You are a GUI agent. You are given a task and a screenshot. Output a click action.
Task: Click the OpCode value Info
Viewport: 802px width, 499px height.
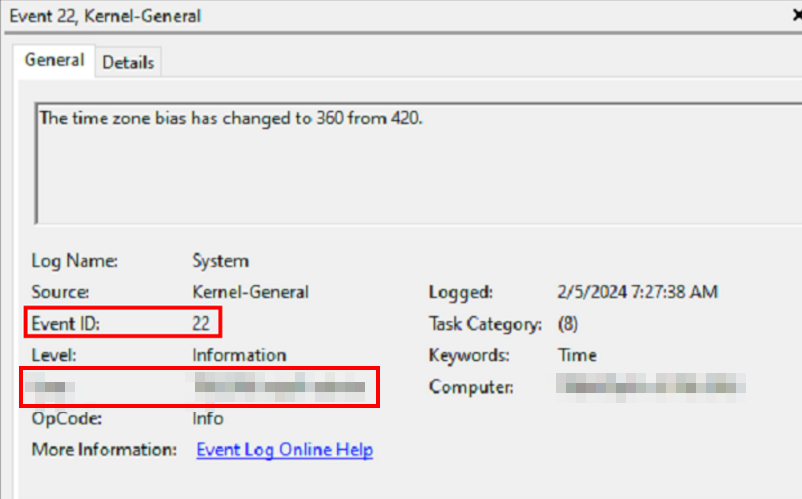click(x=208, y=418)
